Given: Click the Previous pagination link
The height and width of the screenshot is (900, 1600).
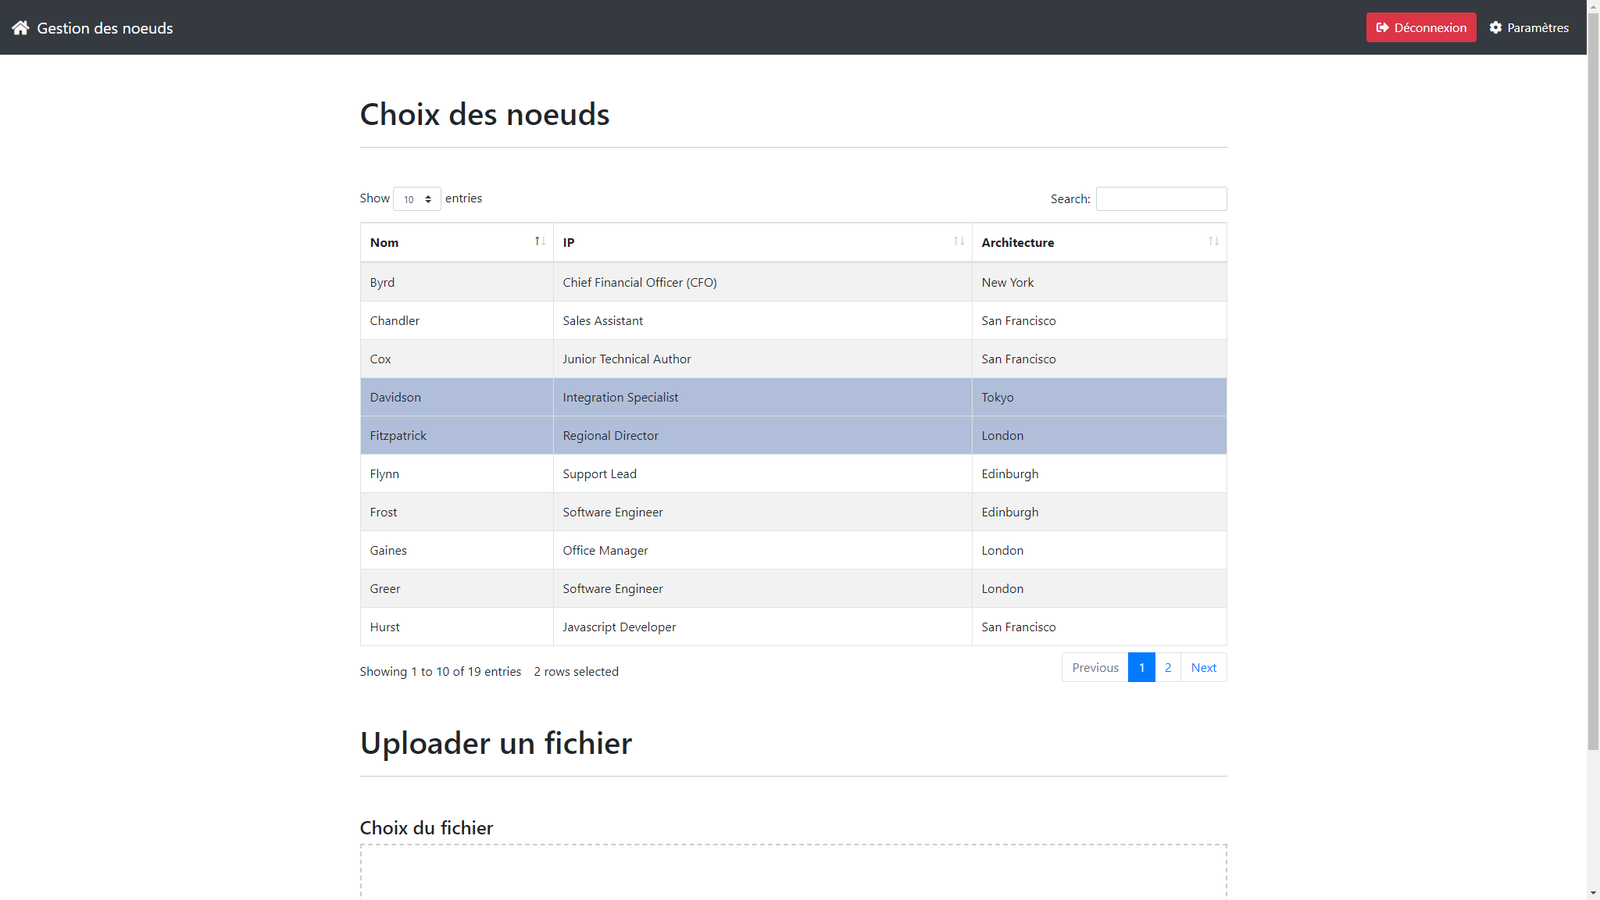Looking at the screenshot, I should 1095,667.
